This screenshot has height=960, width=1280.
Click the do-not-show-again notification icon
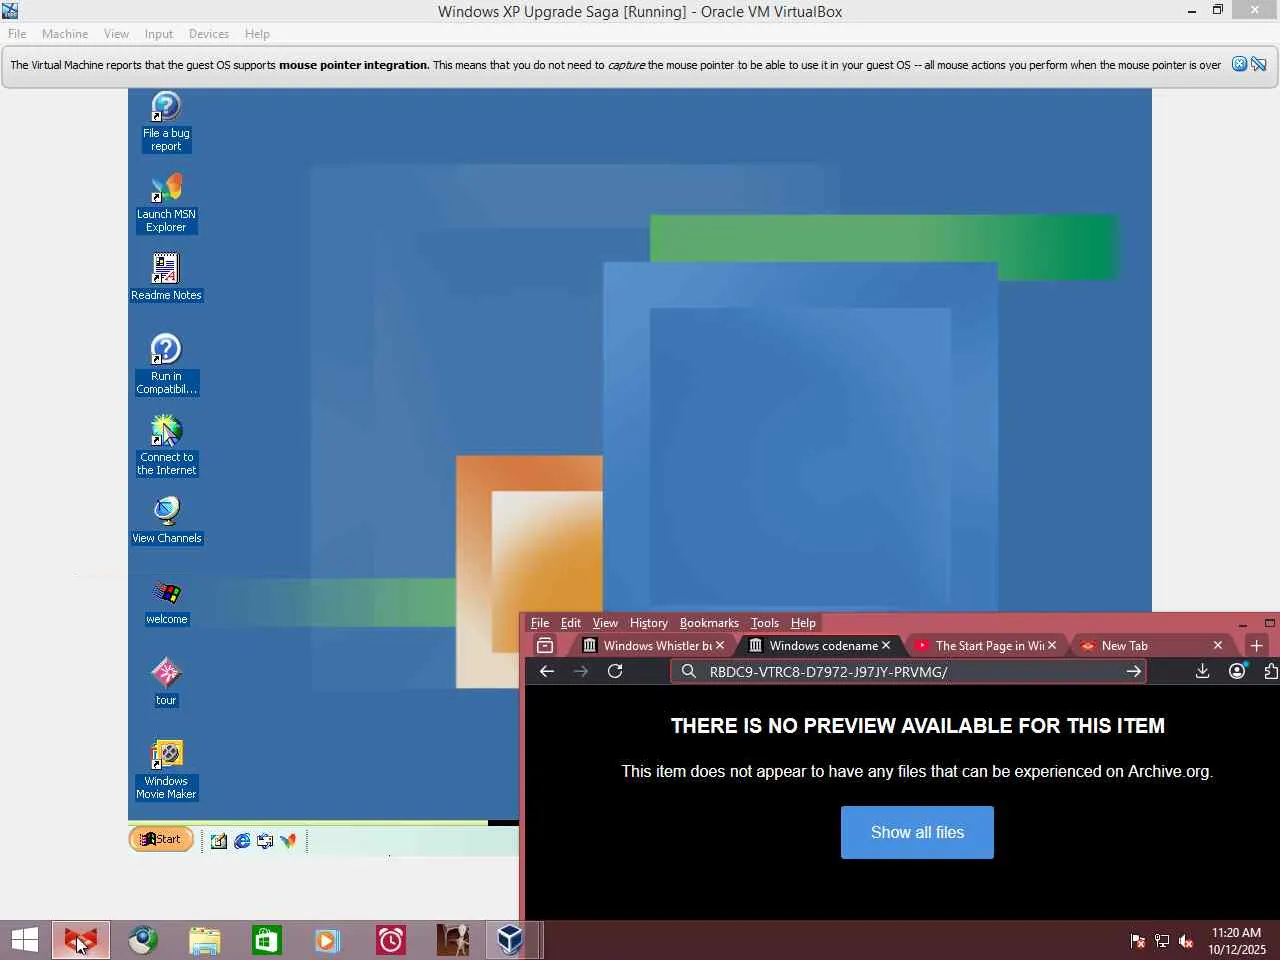(x=1259, y=64)
